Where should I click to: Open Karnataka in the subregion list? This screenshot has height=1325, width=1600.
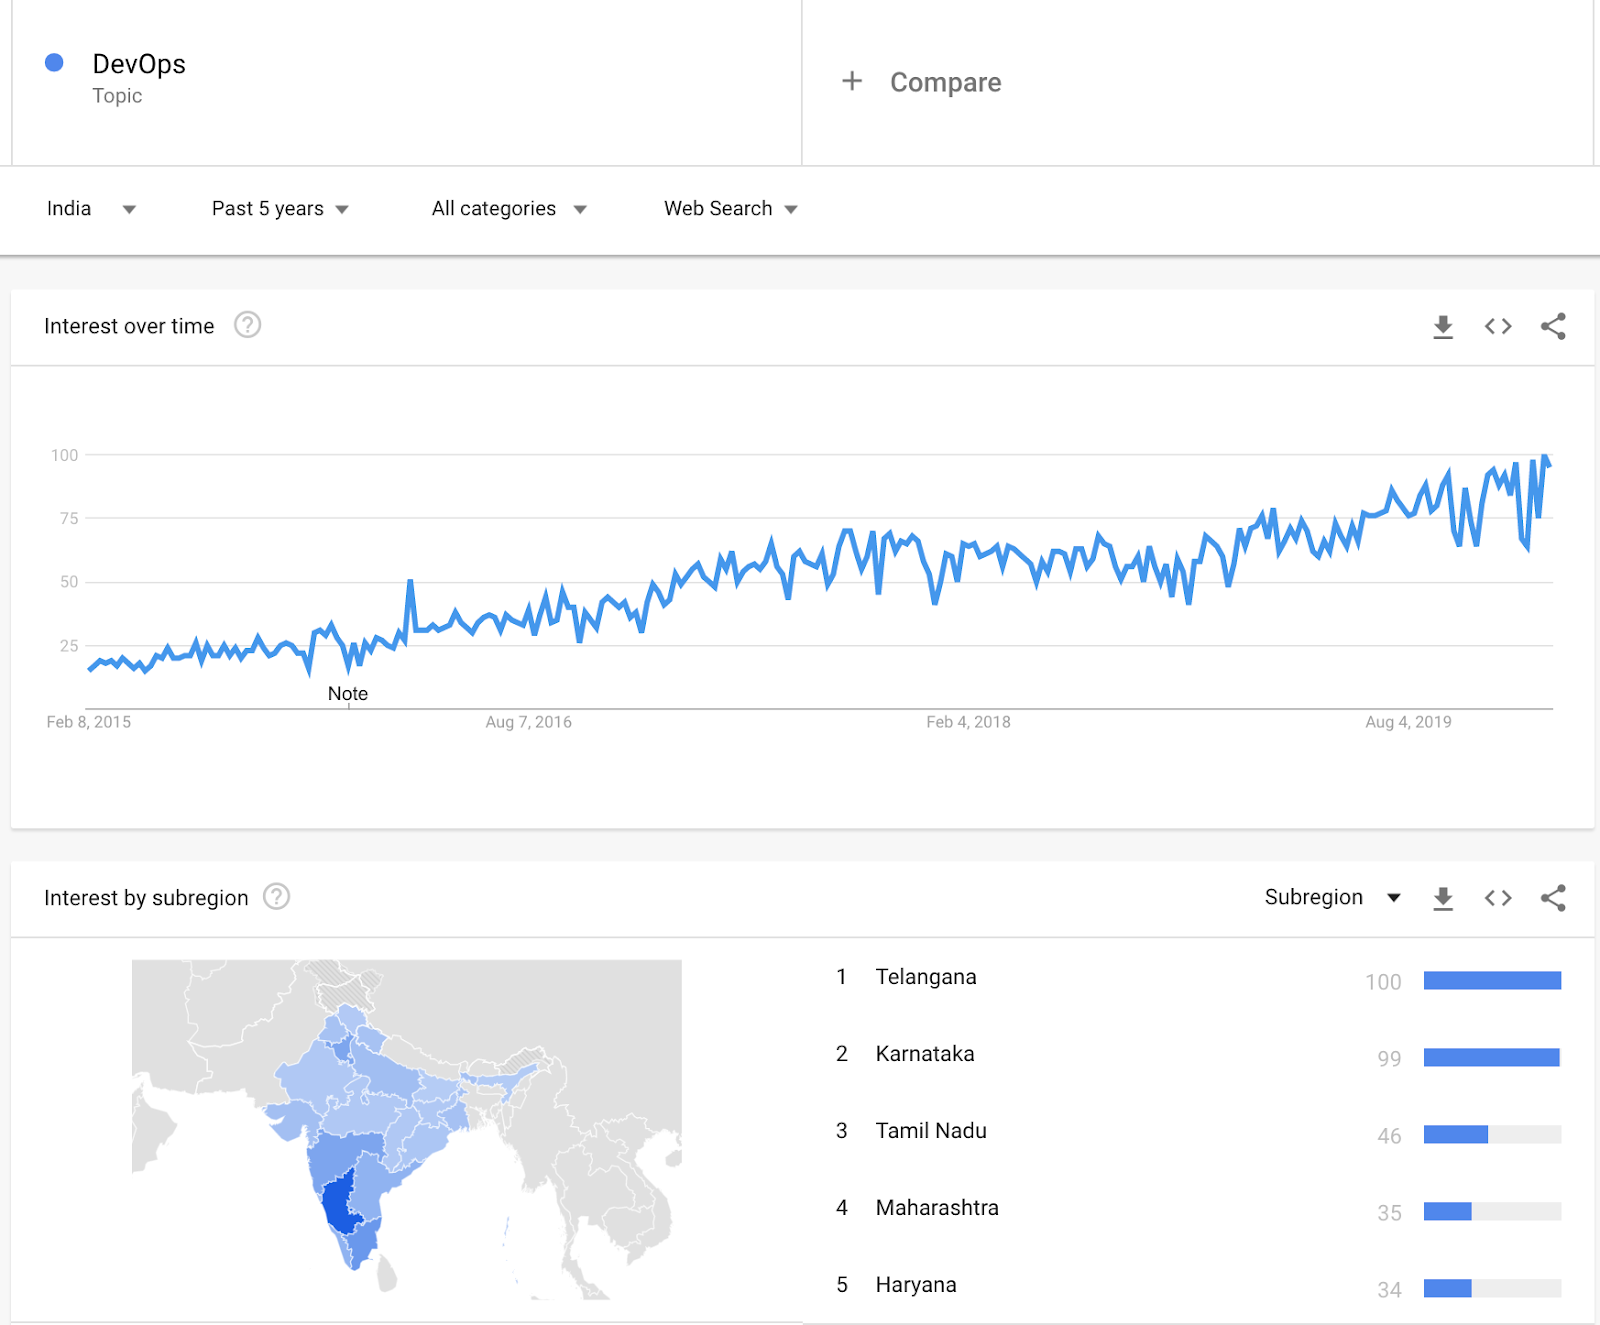pos(924,1054)
